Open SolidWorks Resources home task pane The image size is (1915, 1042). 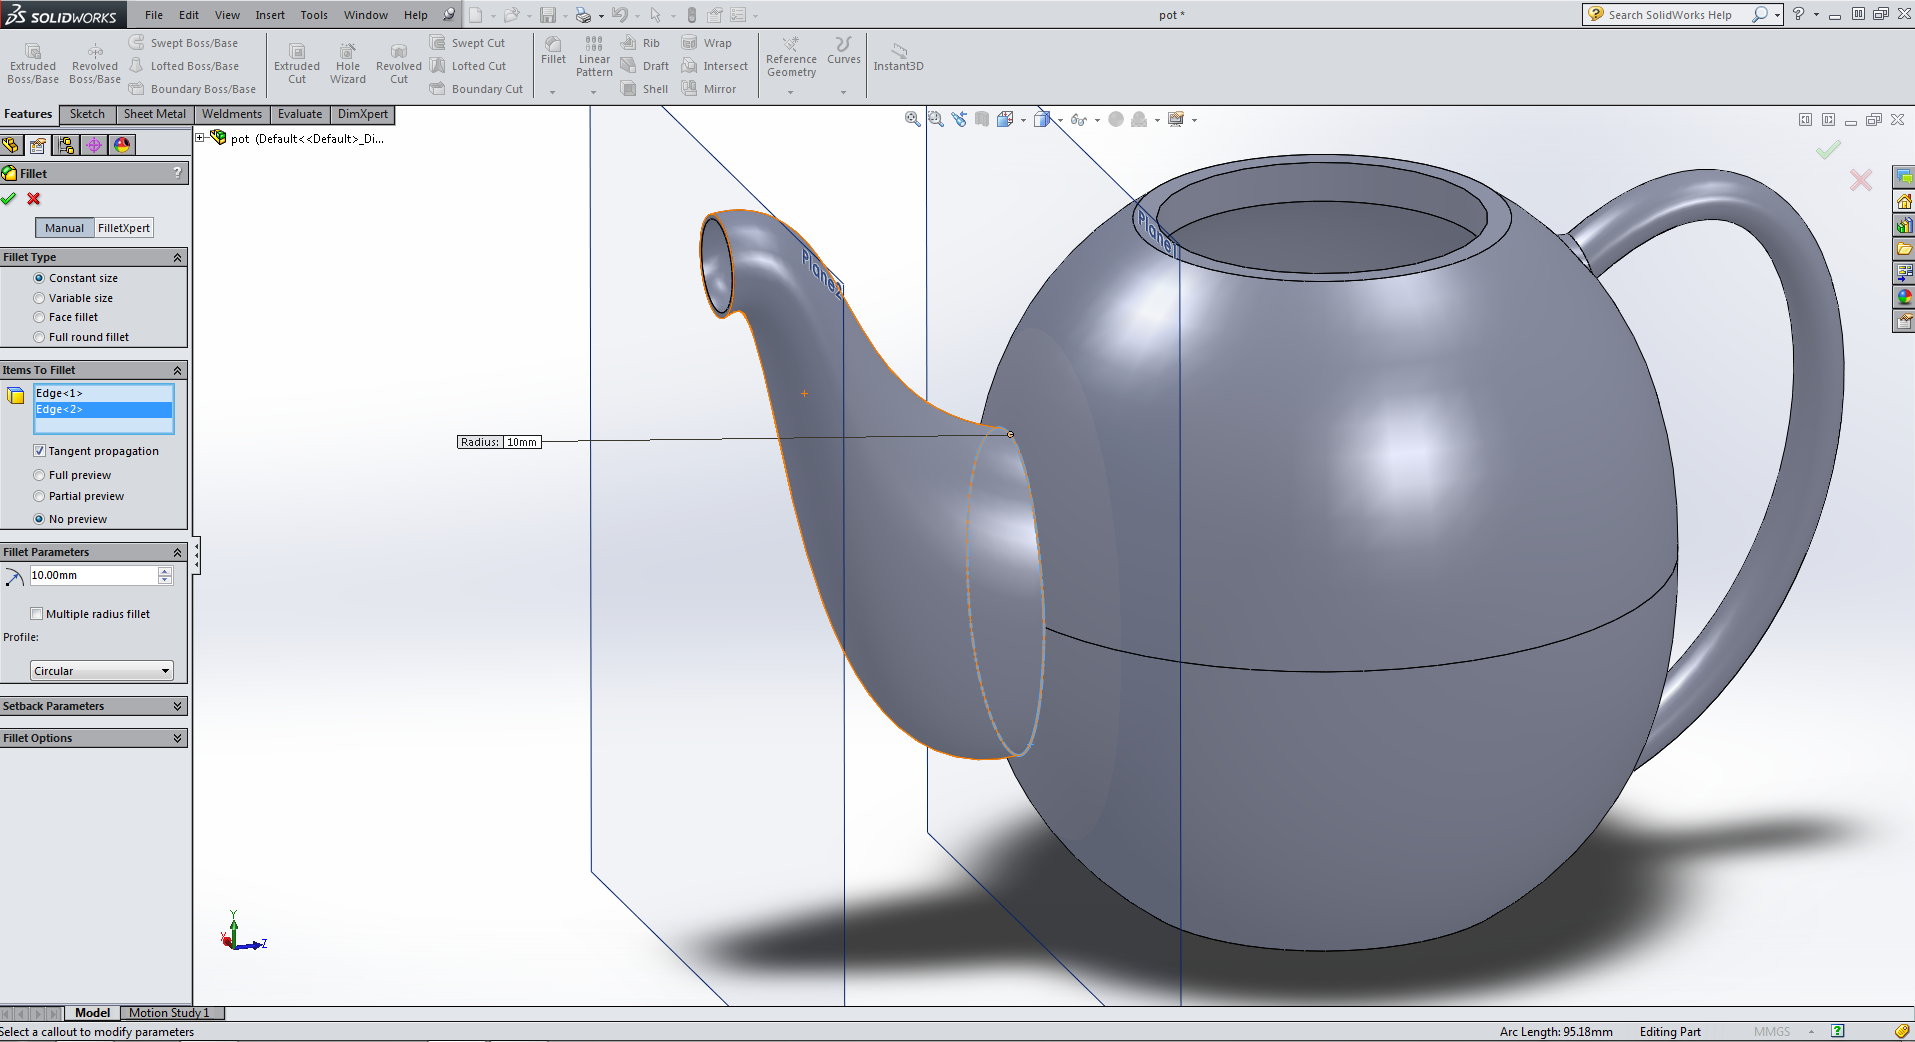click(1904, 201)
